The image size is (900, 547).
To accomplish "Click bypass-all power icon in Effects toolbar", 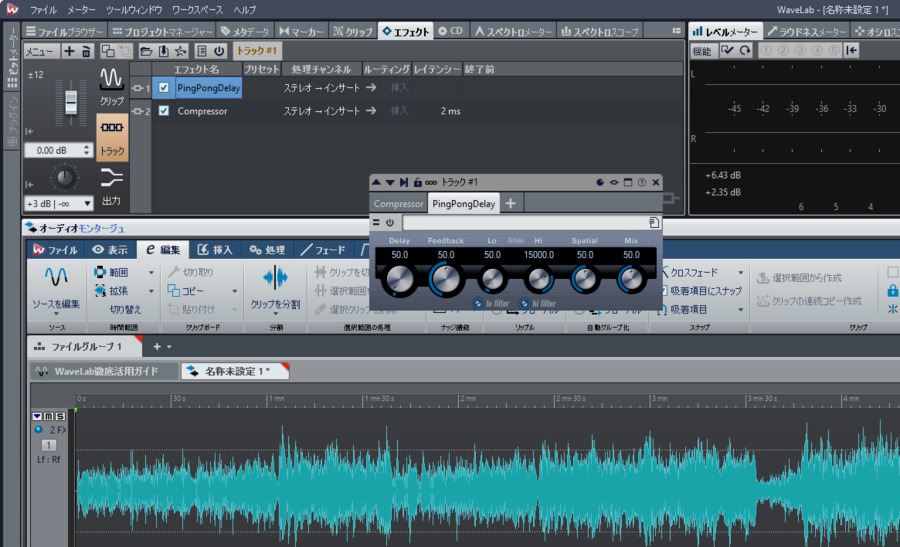I will [x=219, y=51].
